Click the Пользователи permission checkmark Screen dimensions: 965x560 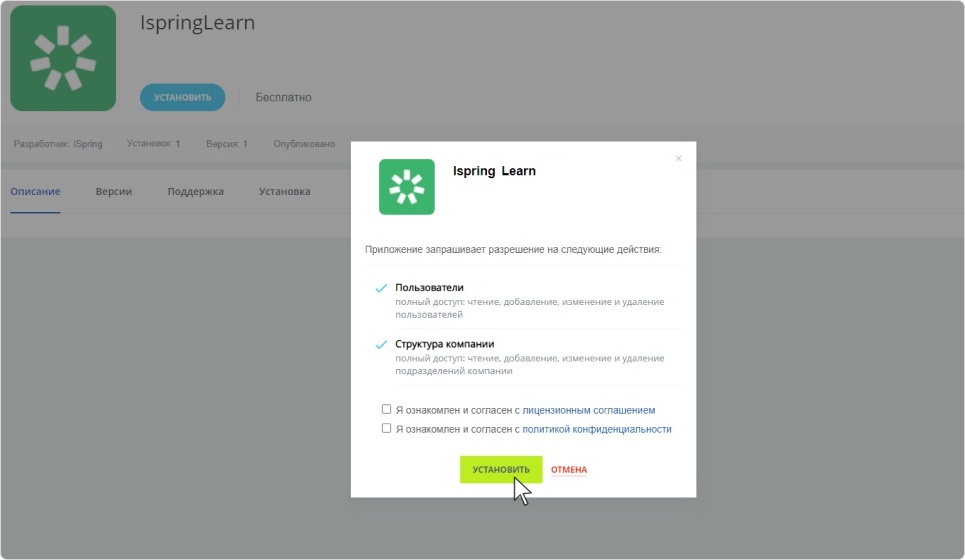381,288
